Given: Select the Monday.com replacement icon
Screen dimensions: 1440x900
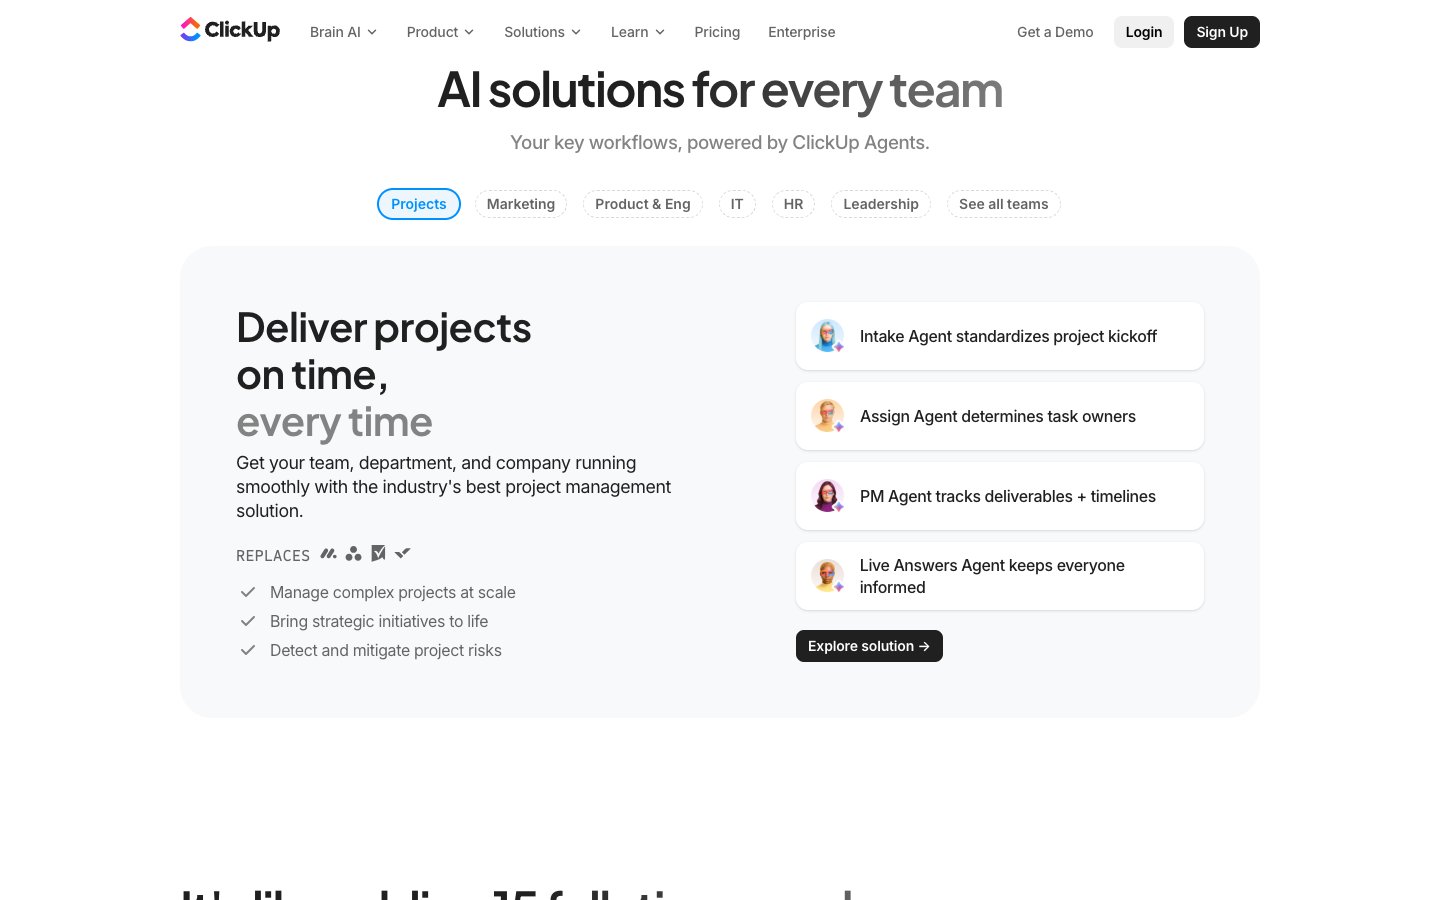Looking at the screenshot, I should (x=328, y=553).
